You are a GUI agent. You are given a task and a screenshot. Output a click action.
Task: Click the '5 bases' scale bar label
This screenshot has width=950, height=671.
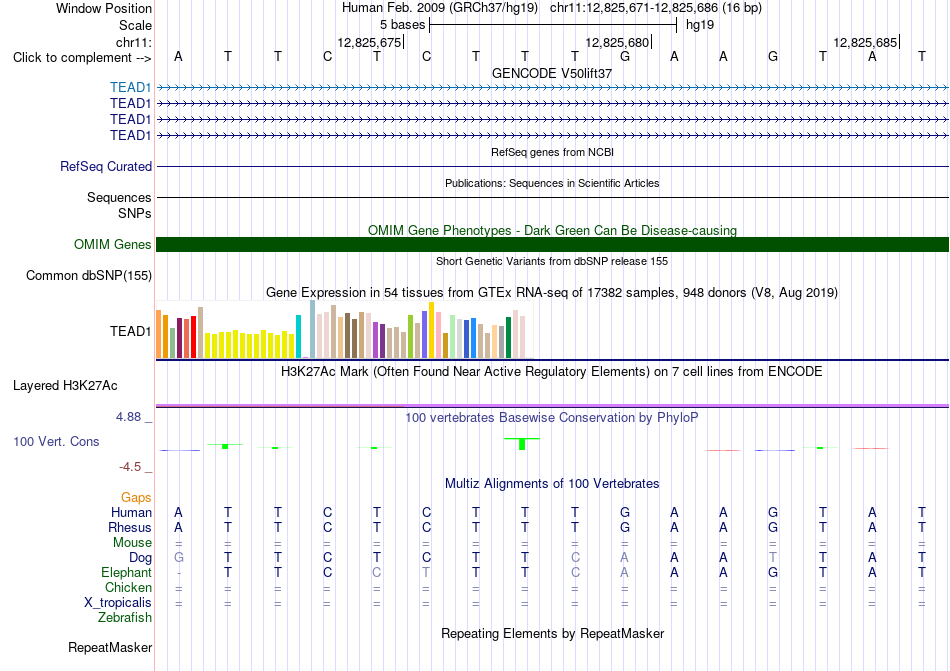402,25
